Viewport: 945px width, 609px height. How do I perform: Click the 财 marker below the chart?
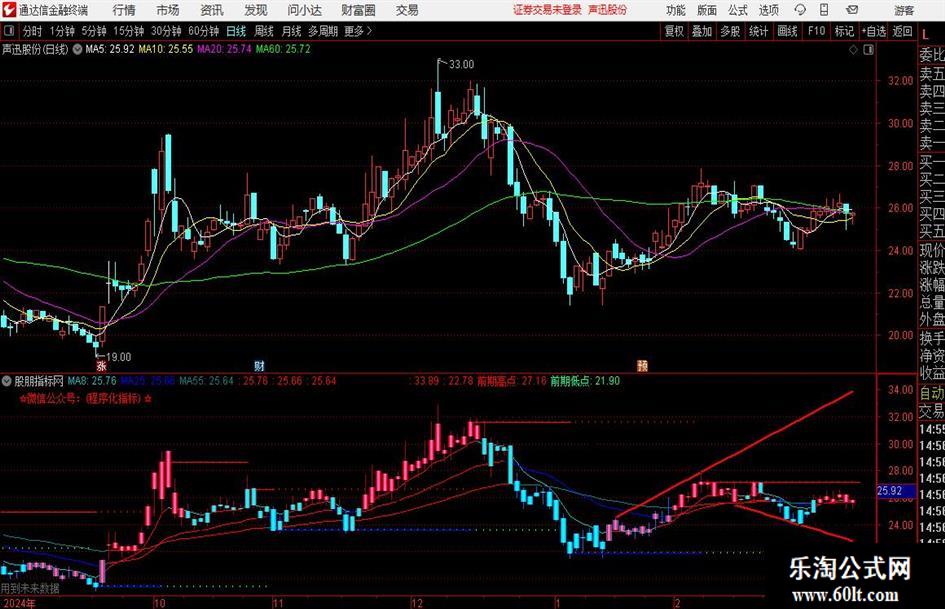259,365
